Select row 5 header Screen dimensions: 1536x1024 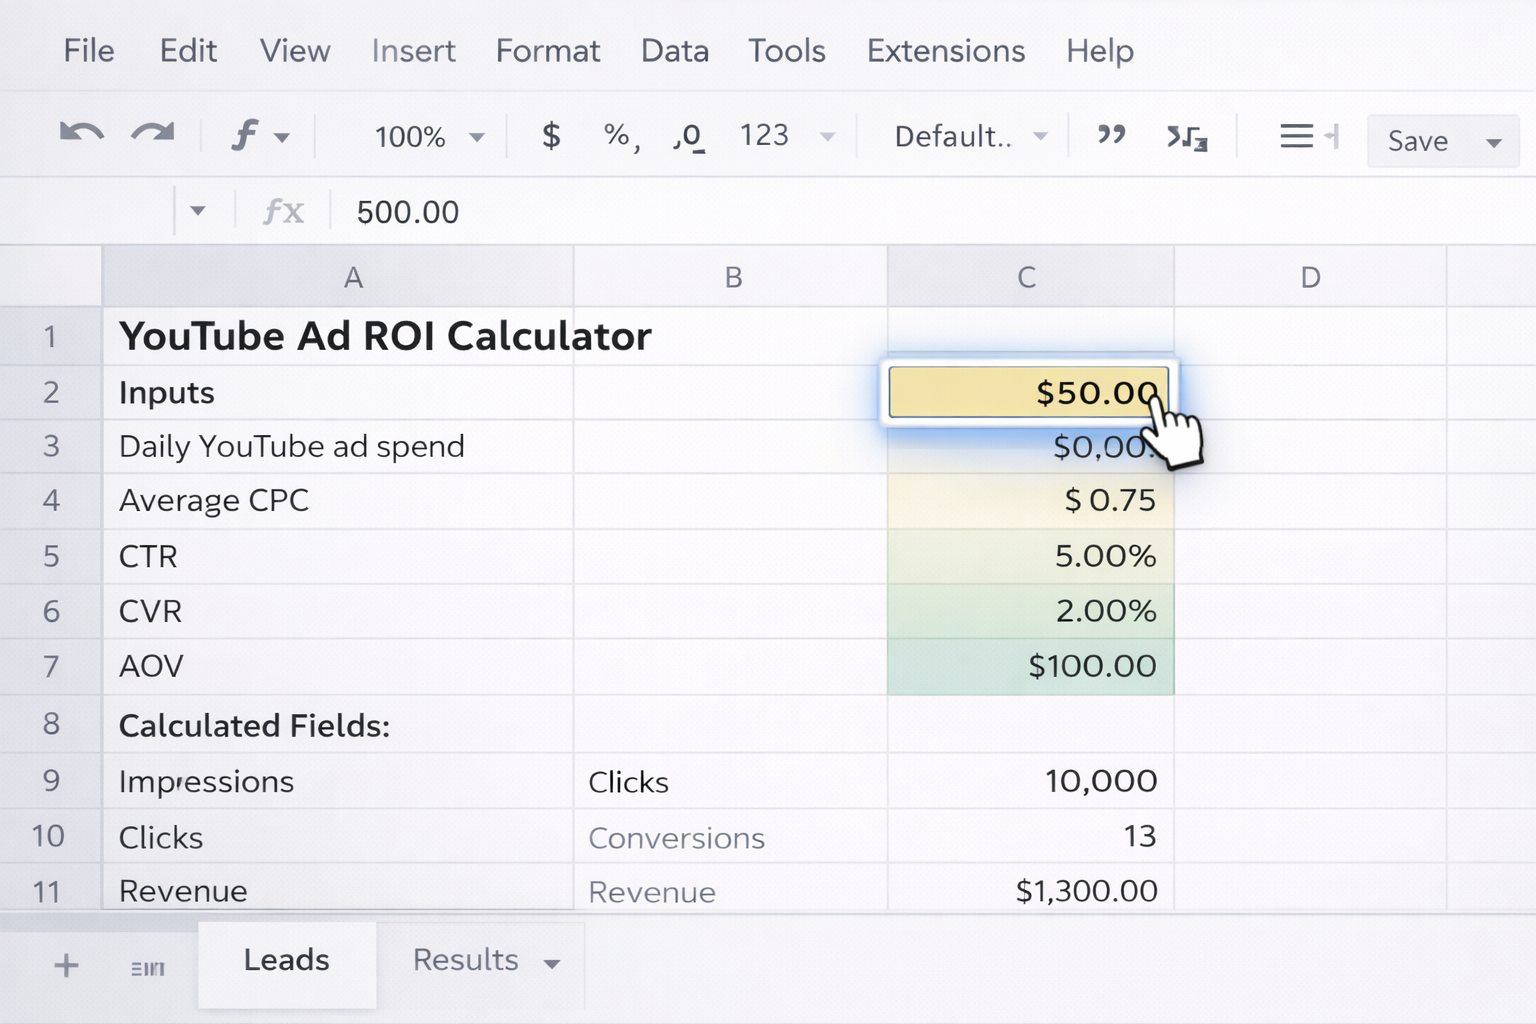coord(50,556)
